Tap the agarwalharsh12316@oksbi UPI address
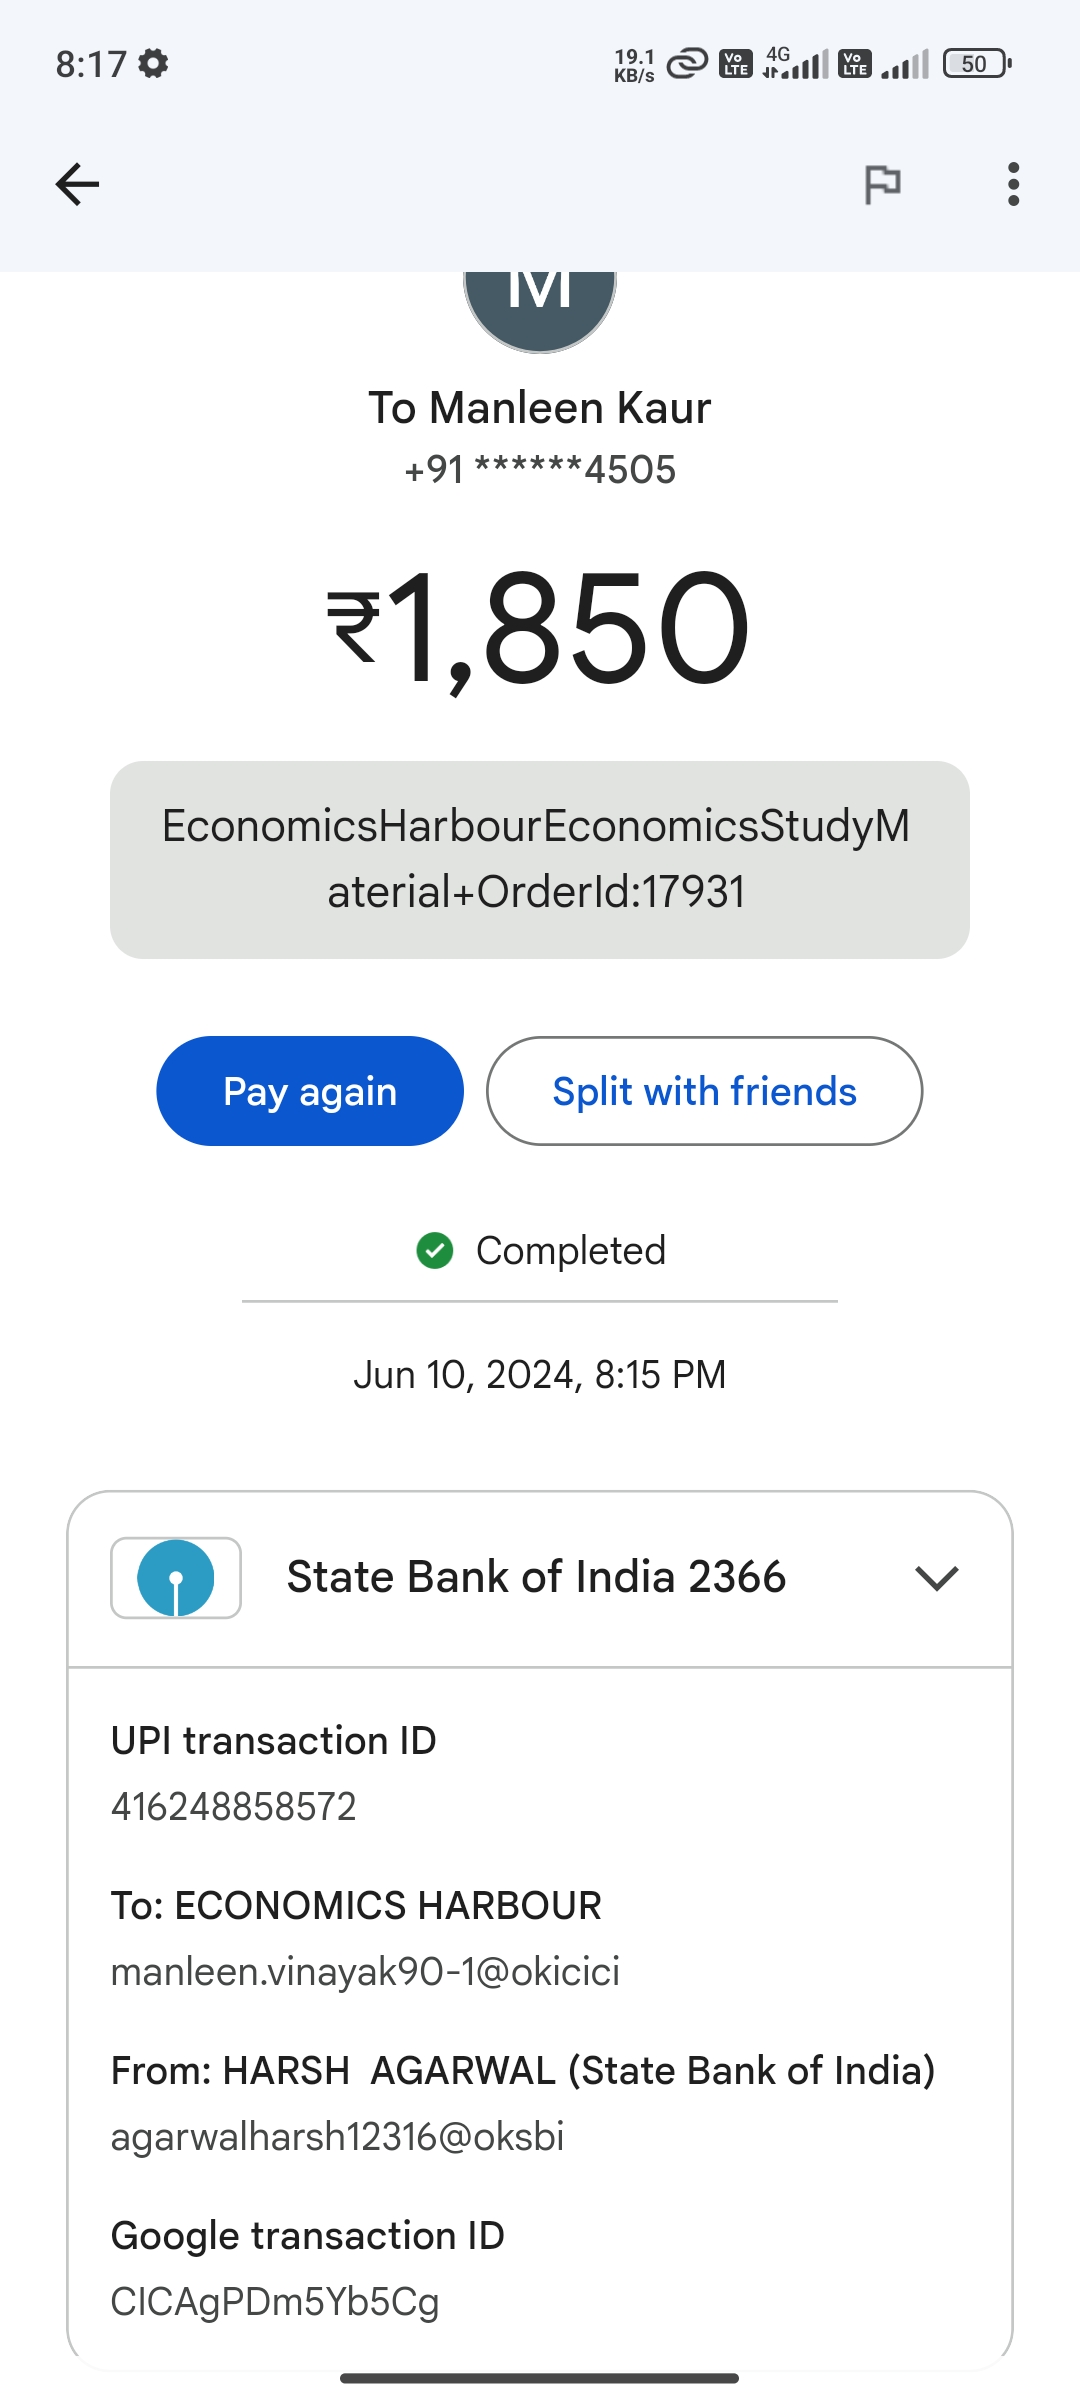Image resolution: width=1080 pixels, height=2400 pixels. (338, 2137)
